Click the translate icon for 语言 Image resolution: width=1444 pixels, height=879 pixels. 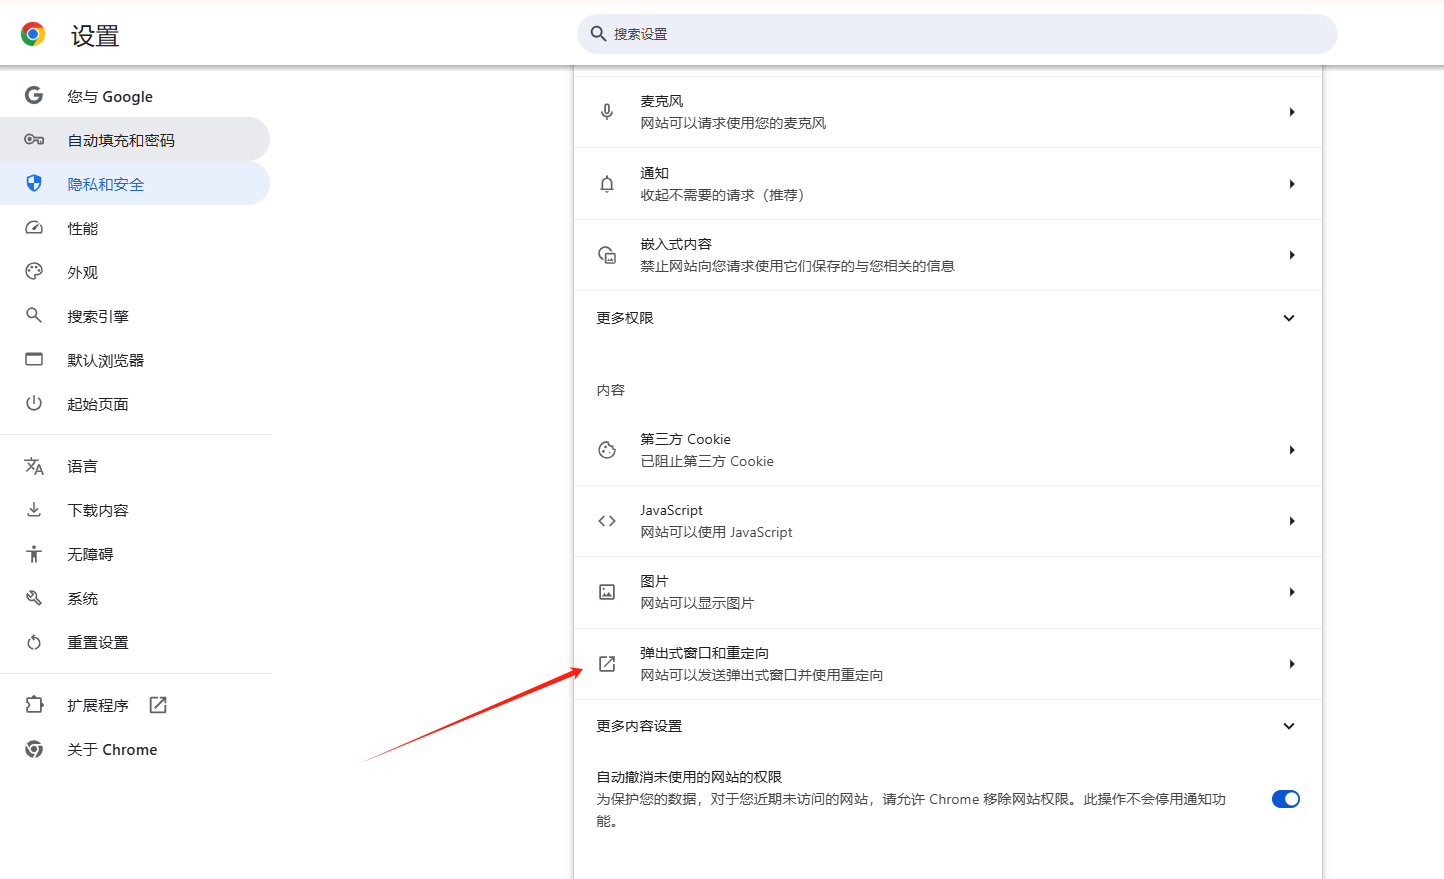[x=34, y=466]
